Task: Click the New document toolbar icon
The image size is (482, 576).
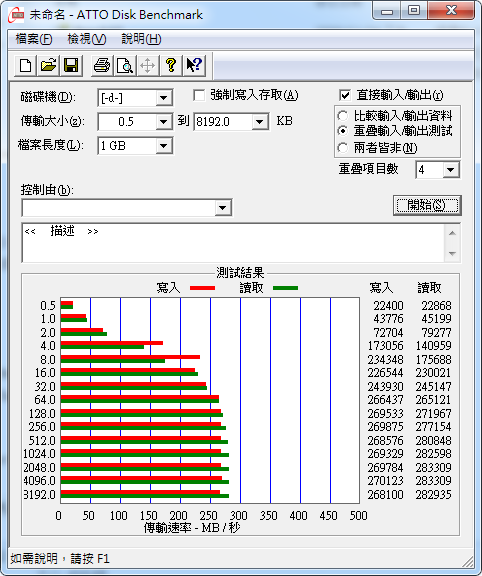Action: coord(25,66)
